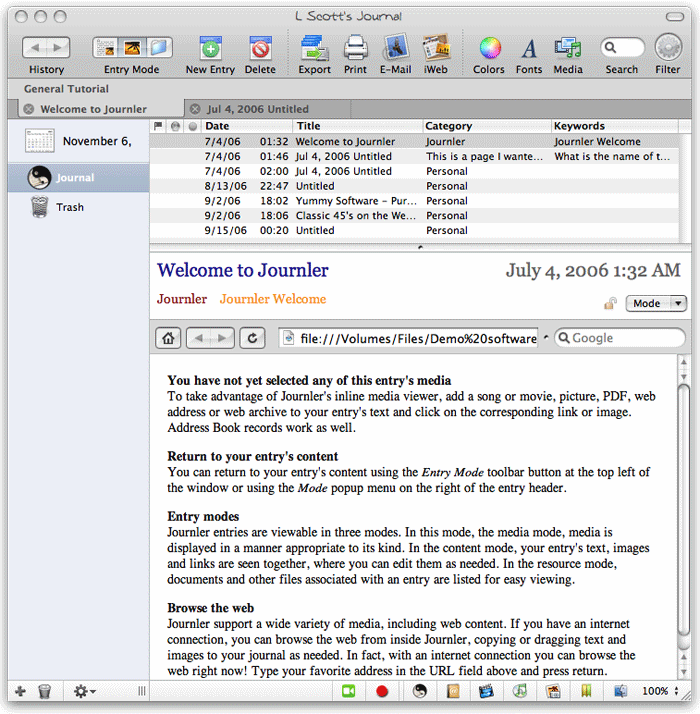
Task: Switch Entry Mode to media view
Action: tap(133, 47)
